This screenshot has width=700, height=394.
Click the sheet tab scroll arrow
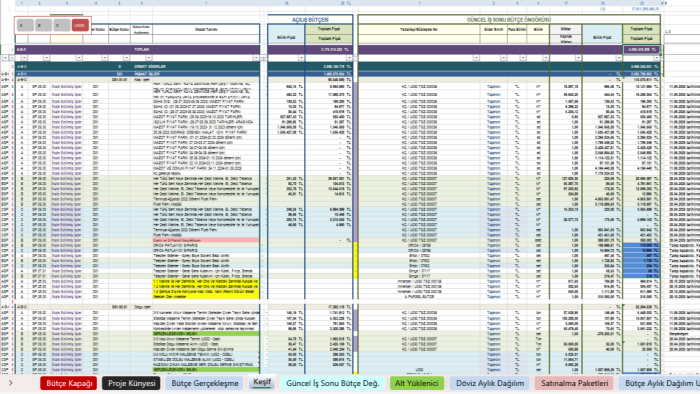click(11, 383)
